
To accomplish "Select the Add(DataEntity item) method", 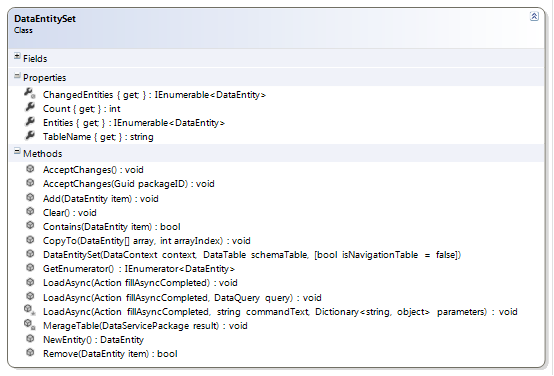I will (101, 199).
